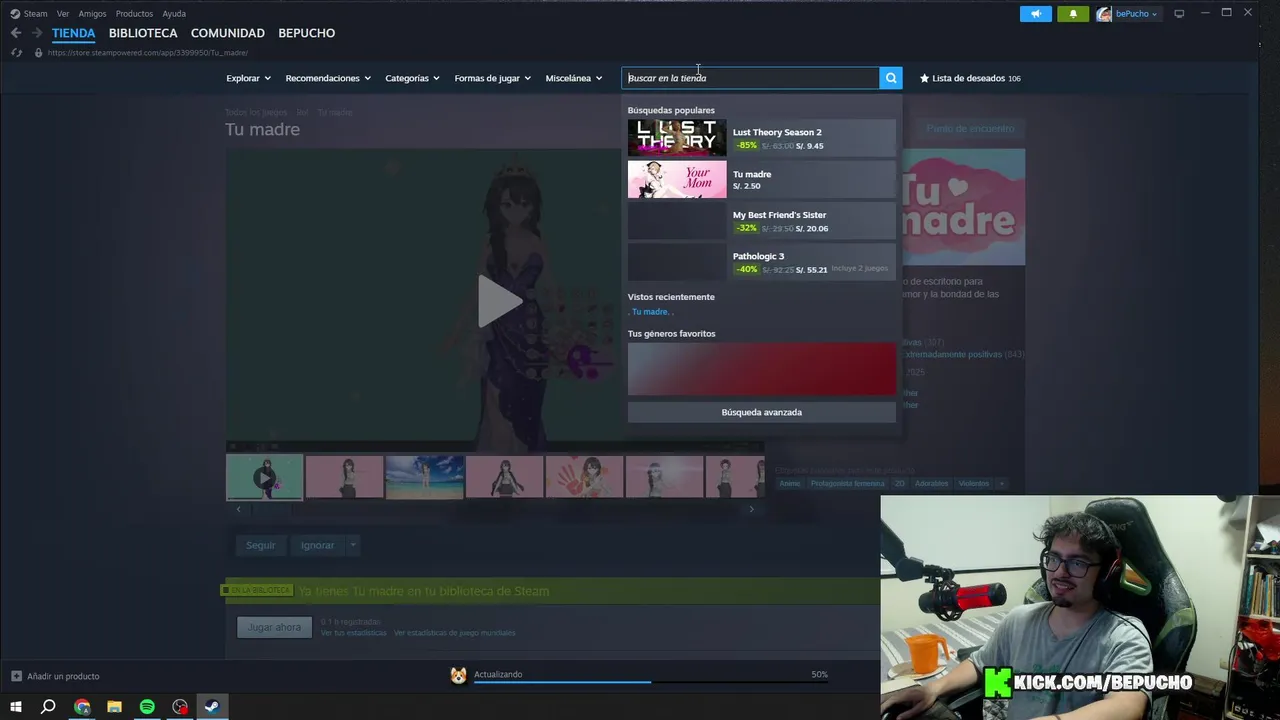Click the store URL address text
Viewport: 1280px width, 720px height.
tap(148, 52)
